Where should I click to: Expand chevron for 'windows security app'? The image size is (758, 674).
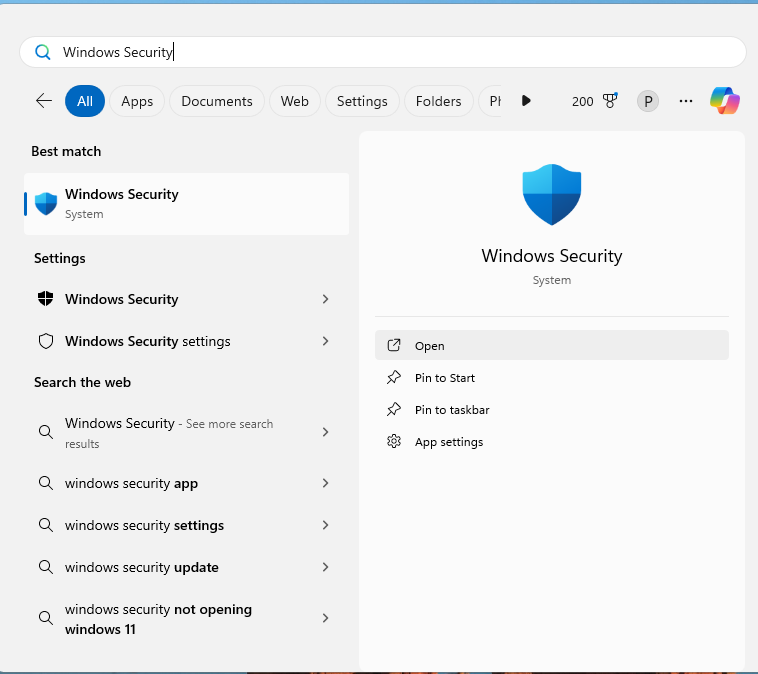pyautogui.click(x=325, y=483)
